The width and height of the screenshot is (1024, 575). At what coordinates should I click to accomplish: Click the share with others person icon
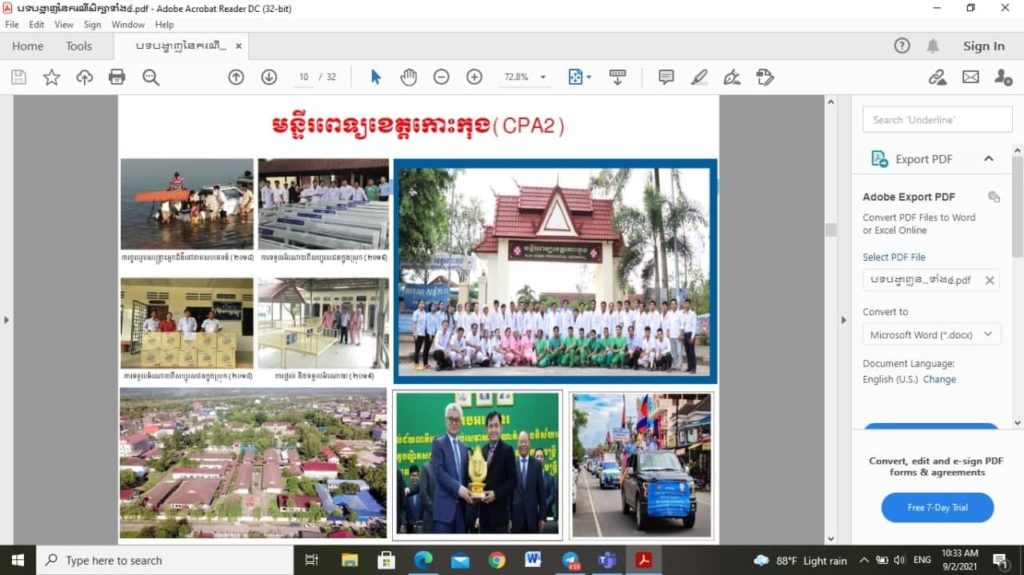click(1003, 77)
